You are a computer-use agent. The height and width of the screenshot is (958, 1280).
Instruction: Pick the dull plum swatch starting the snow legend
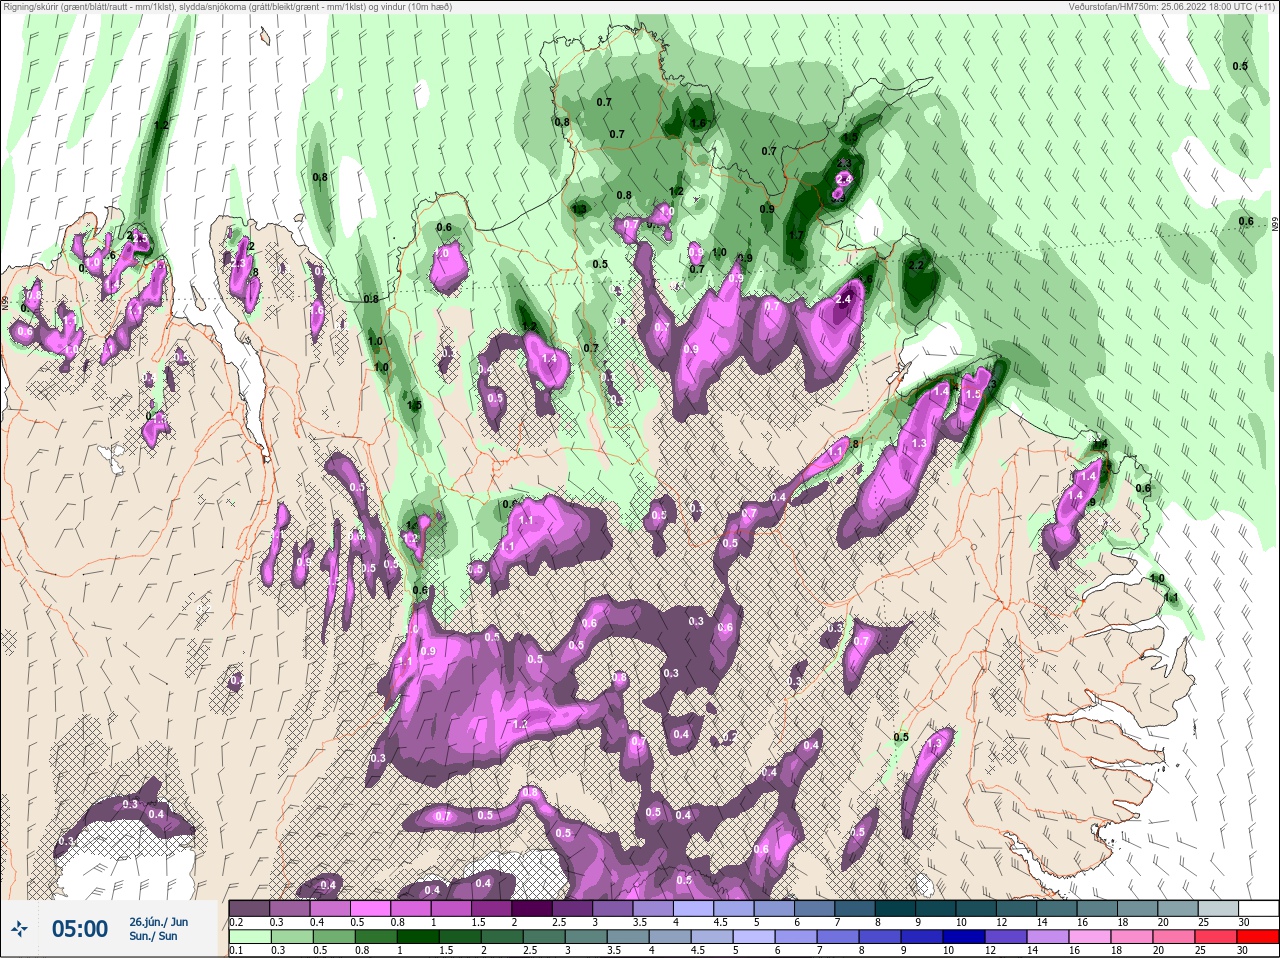249,908
